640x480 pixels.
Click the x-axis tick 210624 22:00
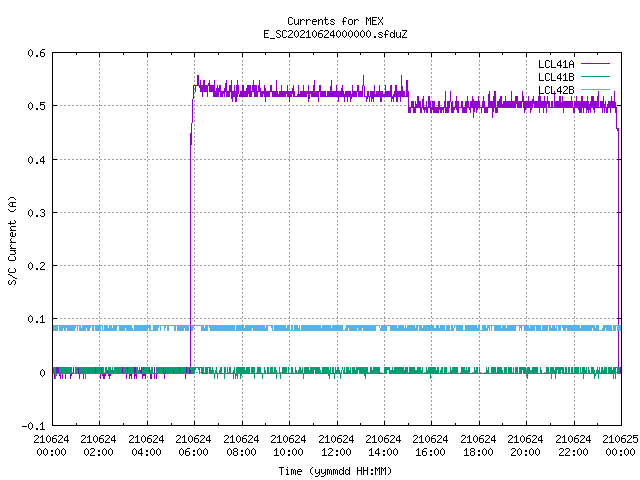tap(573, 446)
